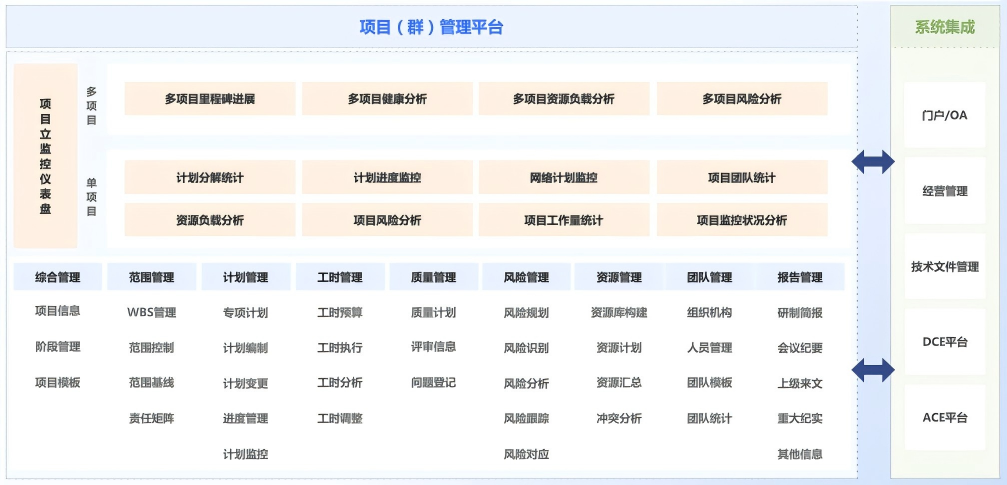Open 项目监控状况分析 box
The width and height of the screenshot is (1007, 485).
(x=741, y=220)
